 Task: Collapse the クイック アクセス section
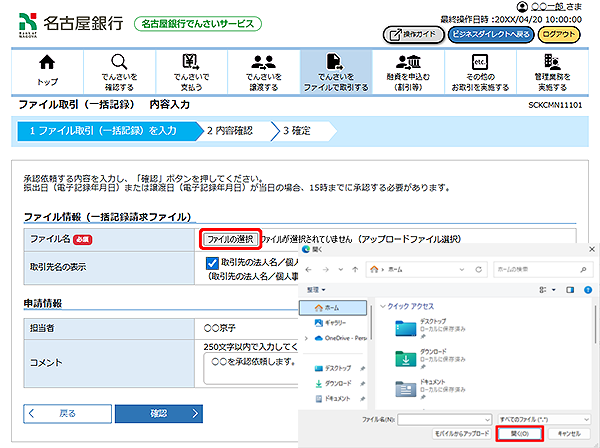click(383, 307)
